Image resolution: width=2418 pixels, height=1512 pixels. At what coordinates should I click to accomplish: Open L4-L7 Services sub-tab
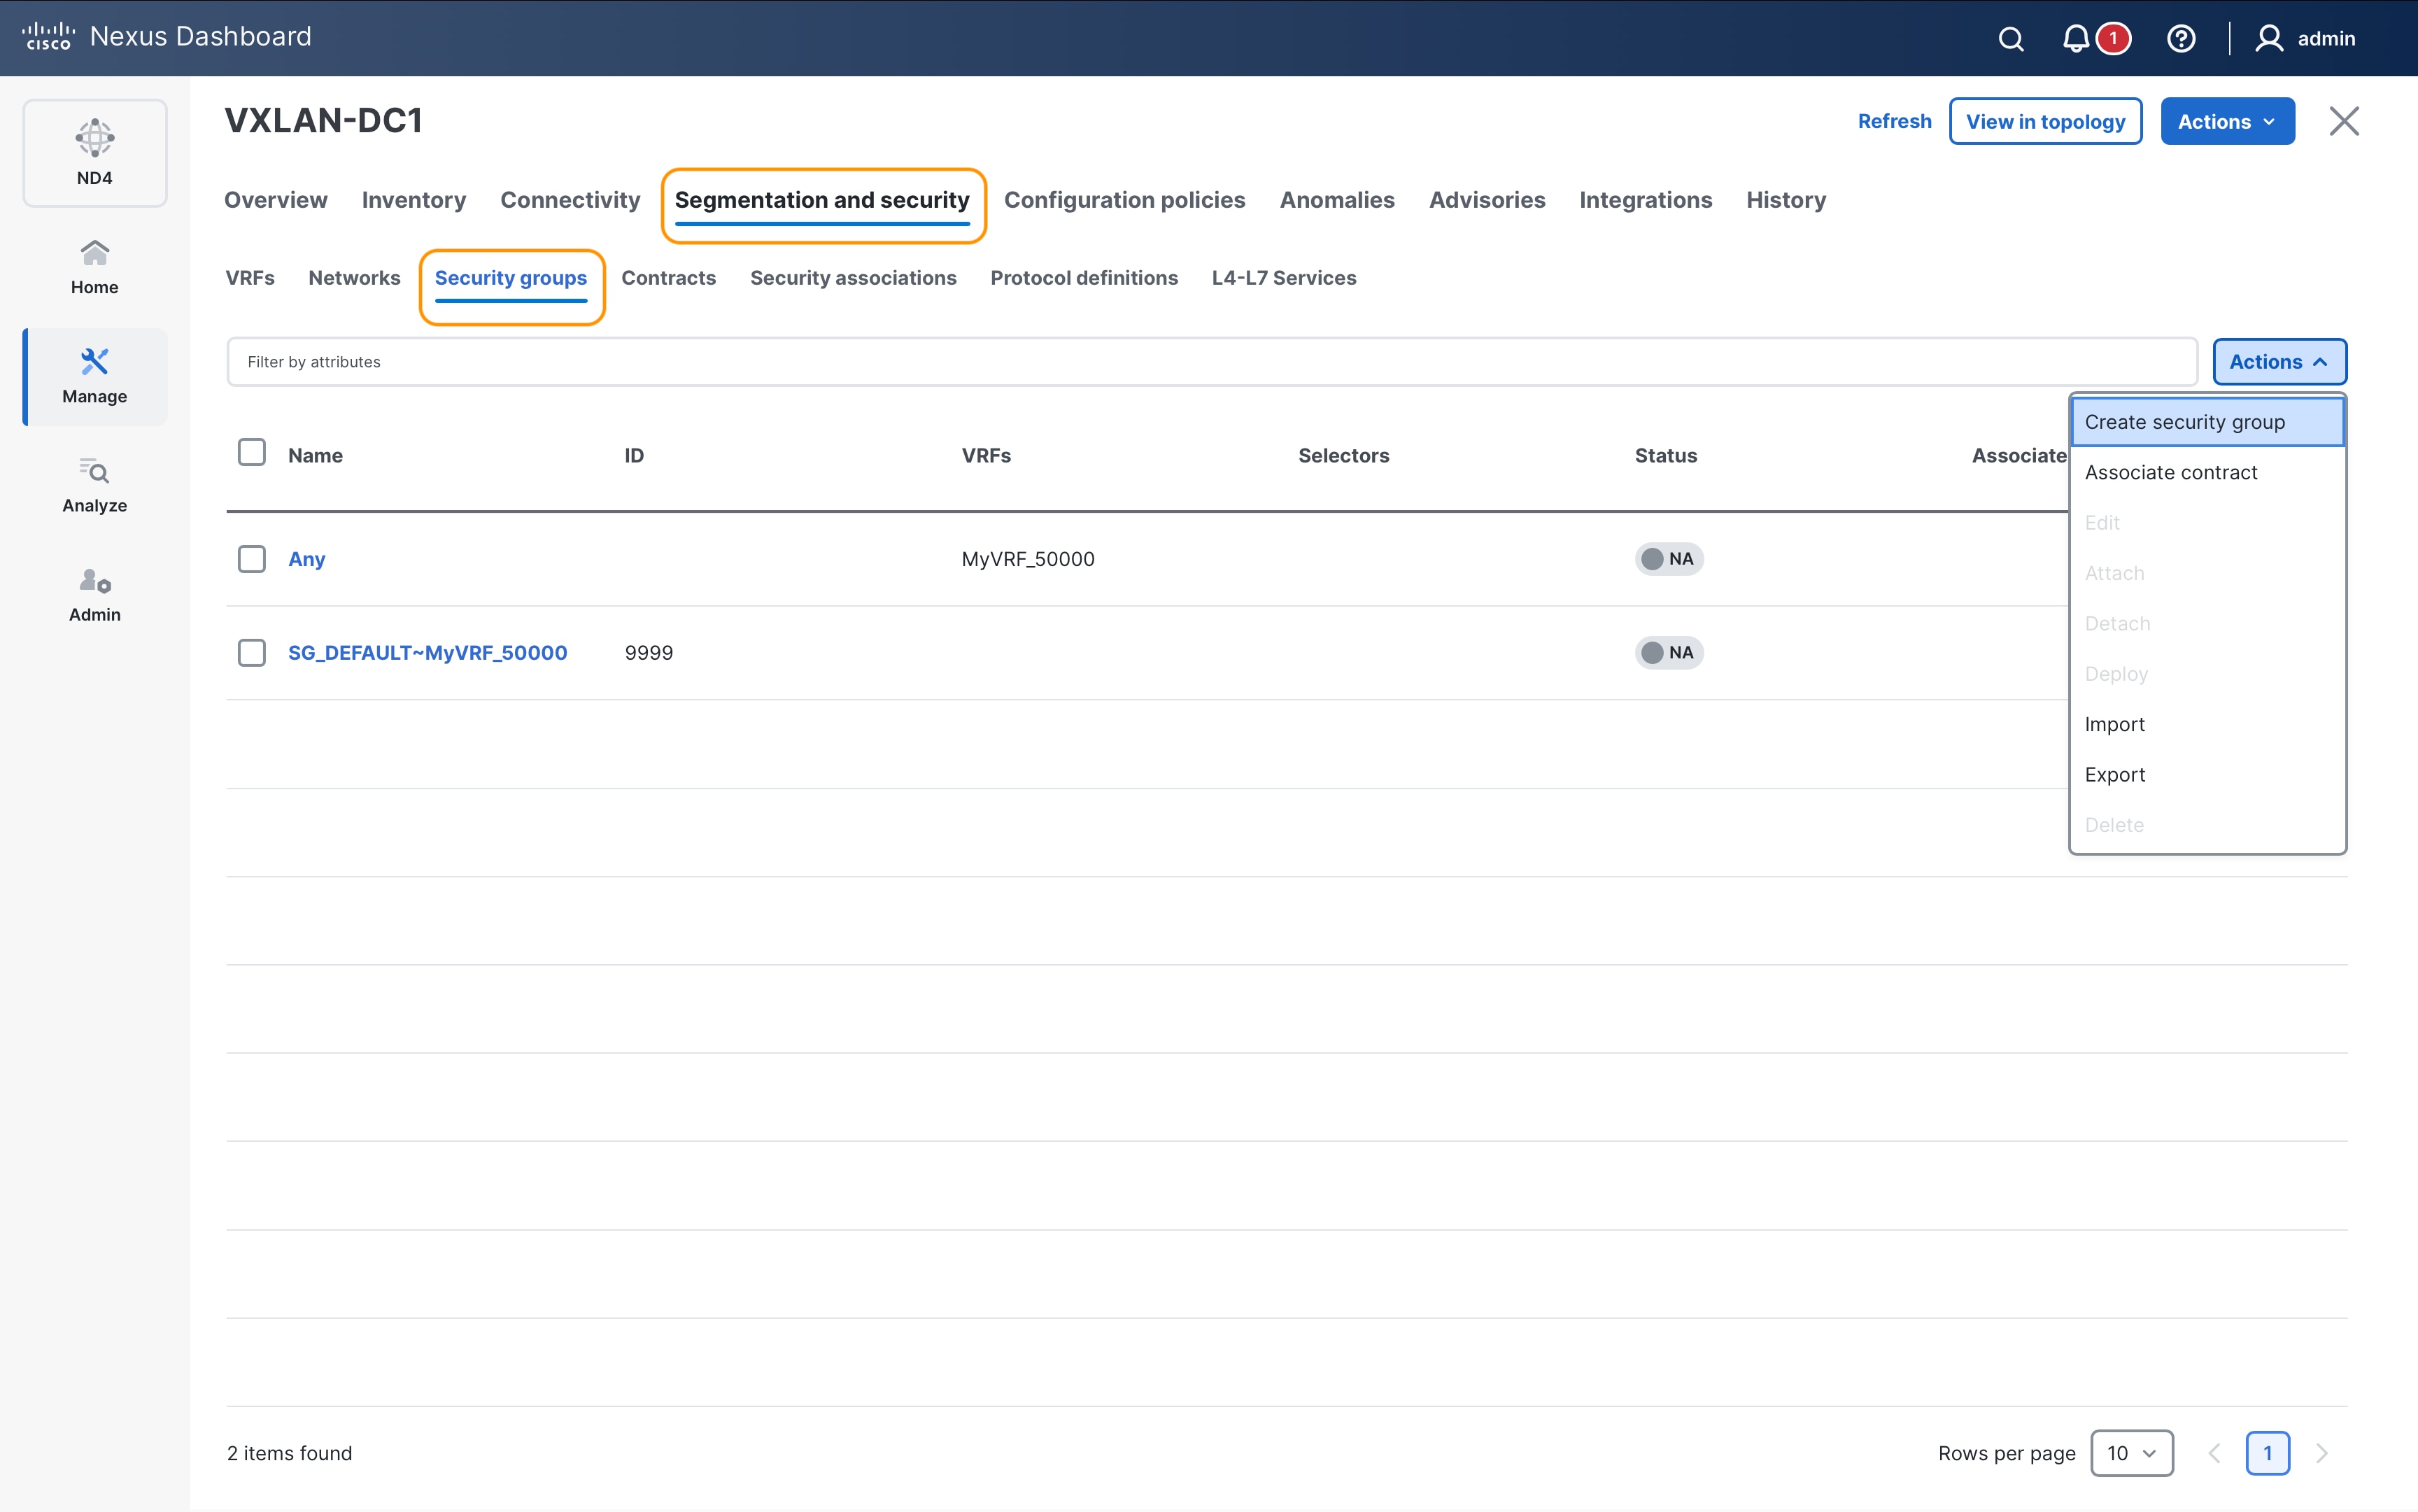click(1284, 278)
